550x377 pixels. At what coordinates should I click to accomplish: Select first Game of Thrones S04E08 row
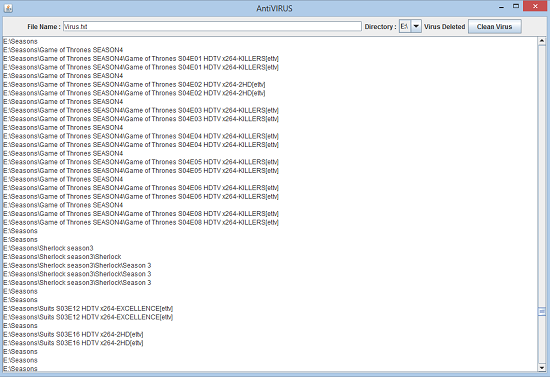141,214
